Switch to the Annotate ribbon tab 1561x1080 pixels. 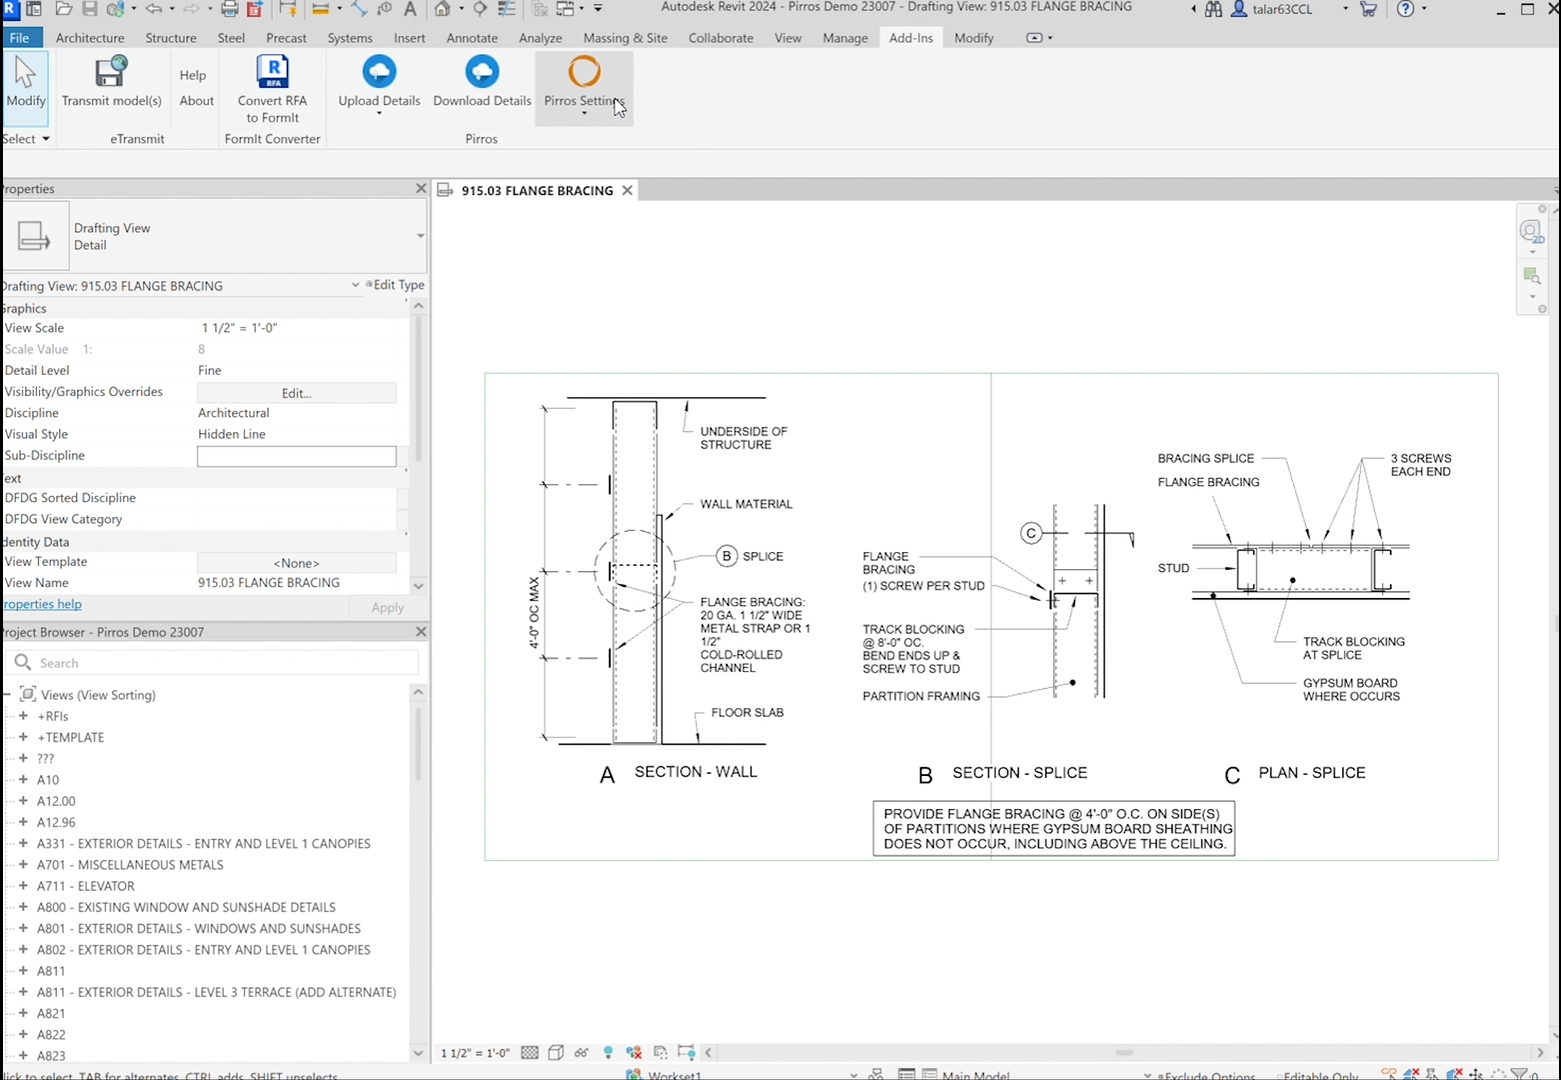(x=471, y=38)
